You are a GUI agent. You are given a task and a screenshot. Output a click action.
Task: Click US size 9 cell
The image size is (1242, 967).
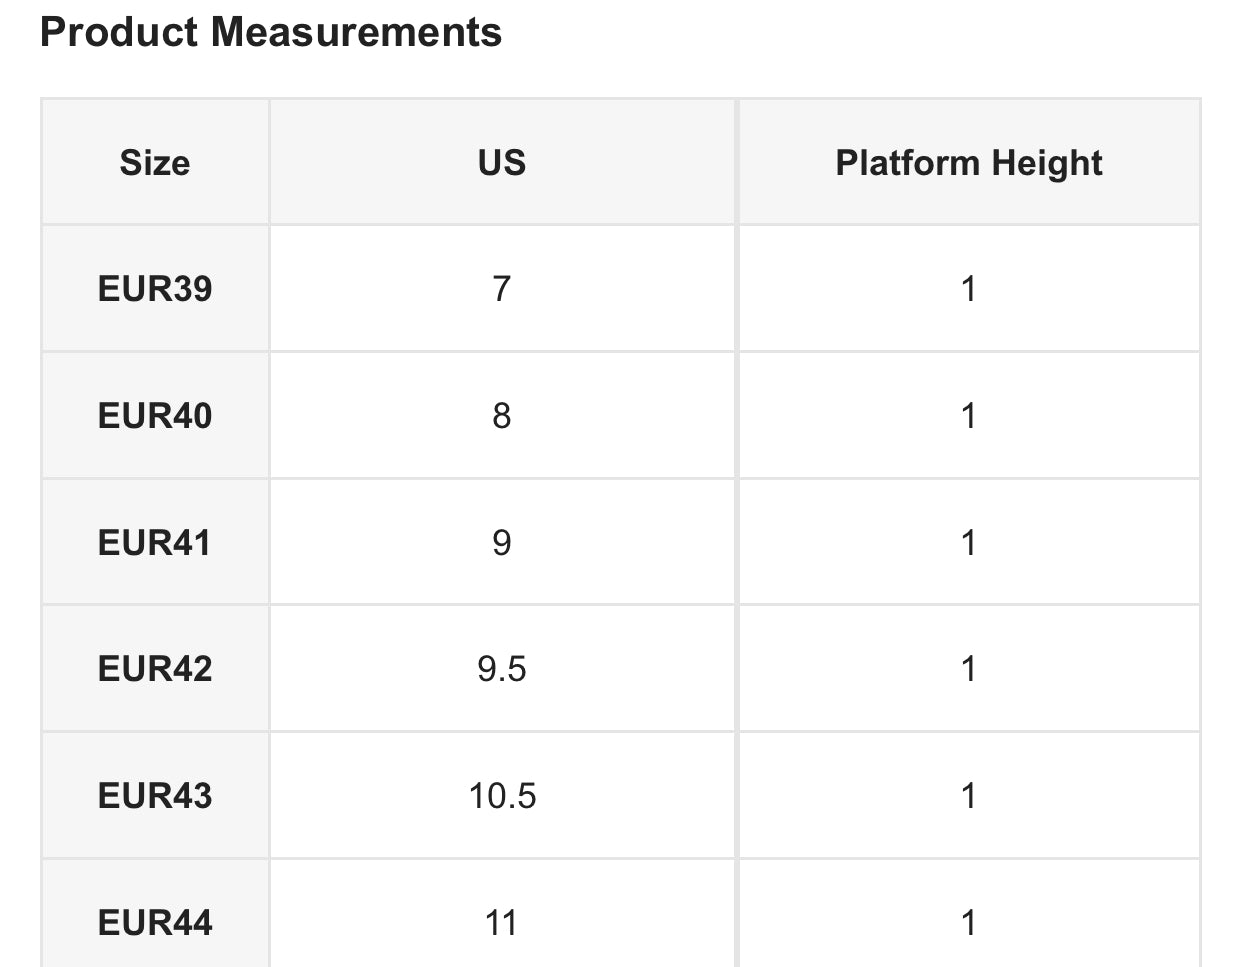point(502,543)
